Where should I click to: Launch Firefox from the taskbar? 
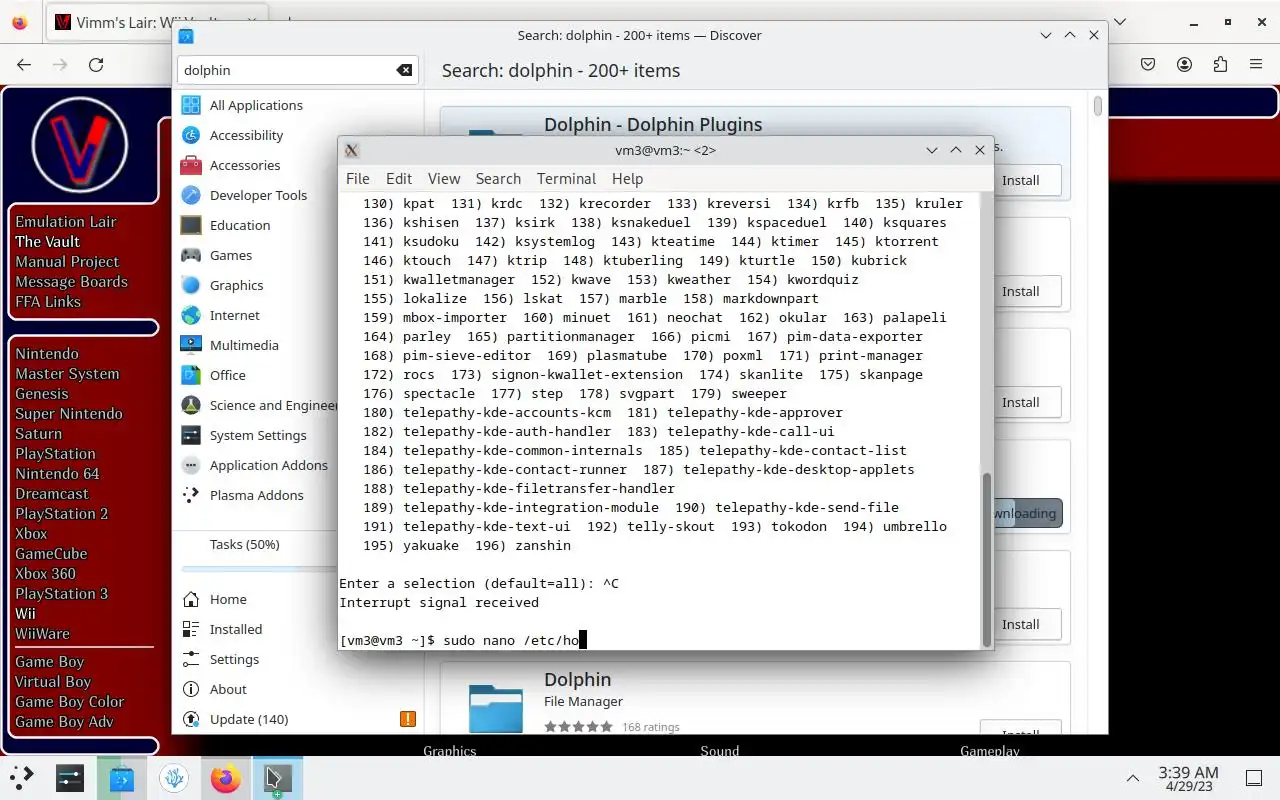click(226, 778)
